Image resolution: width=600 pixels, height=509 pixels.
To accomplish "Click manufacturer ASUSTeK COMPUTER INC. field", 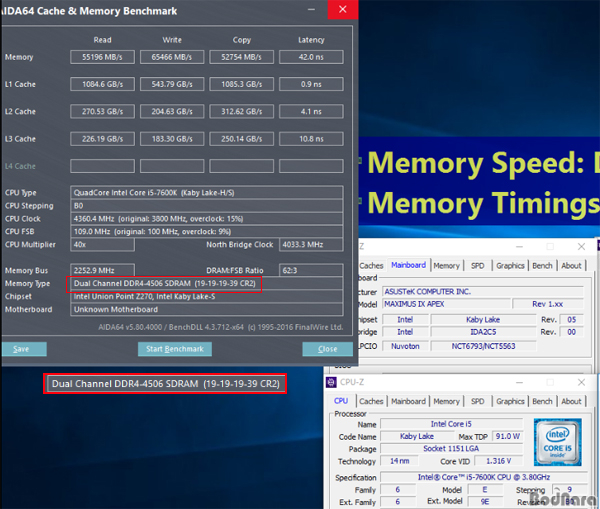I will (483, 292).
